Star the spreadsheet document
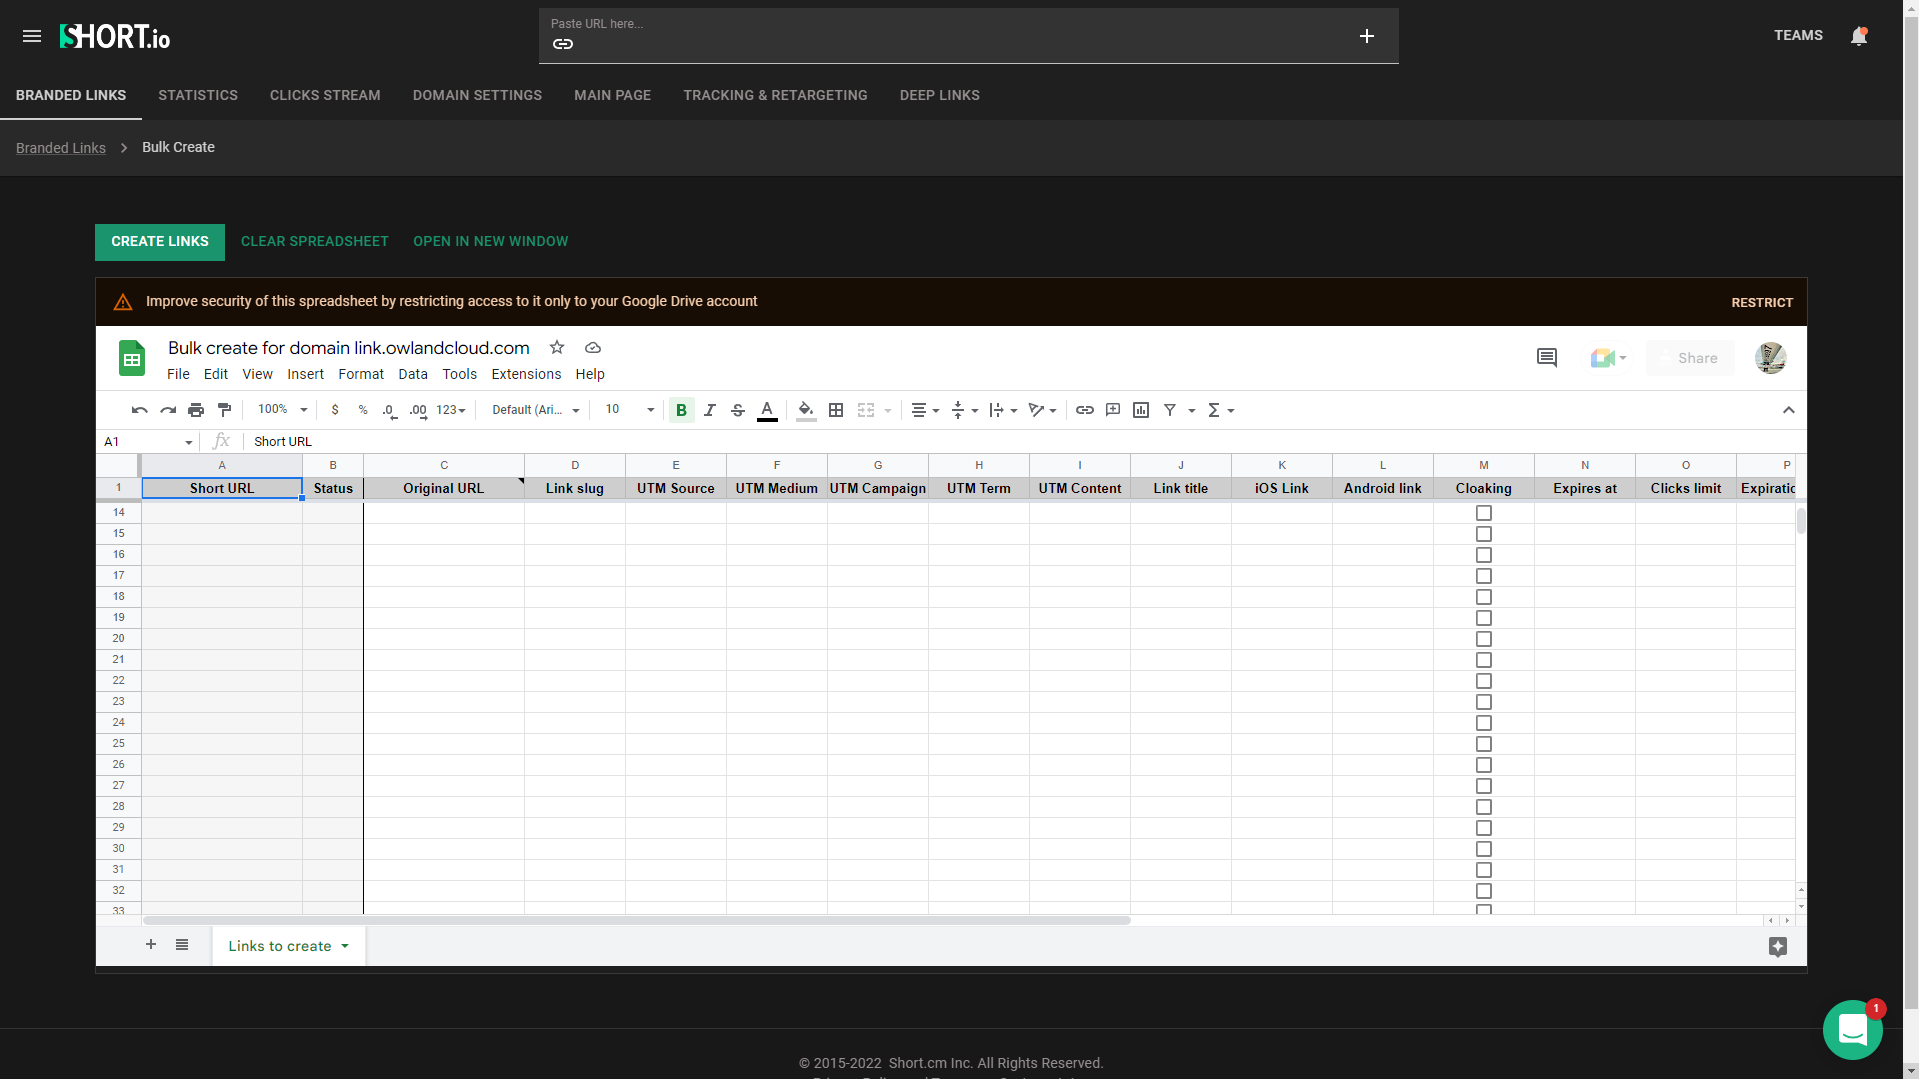The image size is (1919, 1079). tap(557, 348)
